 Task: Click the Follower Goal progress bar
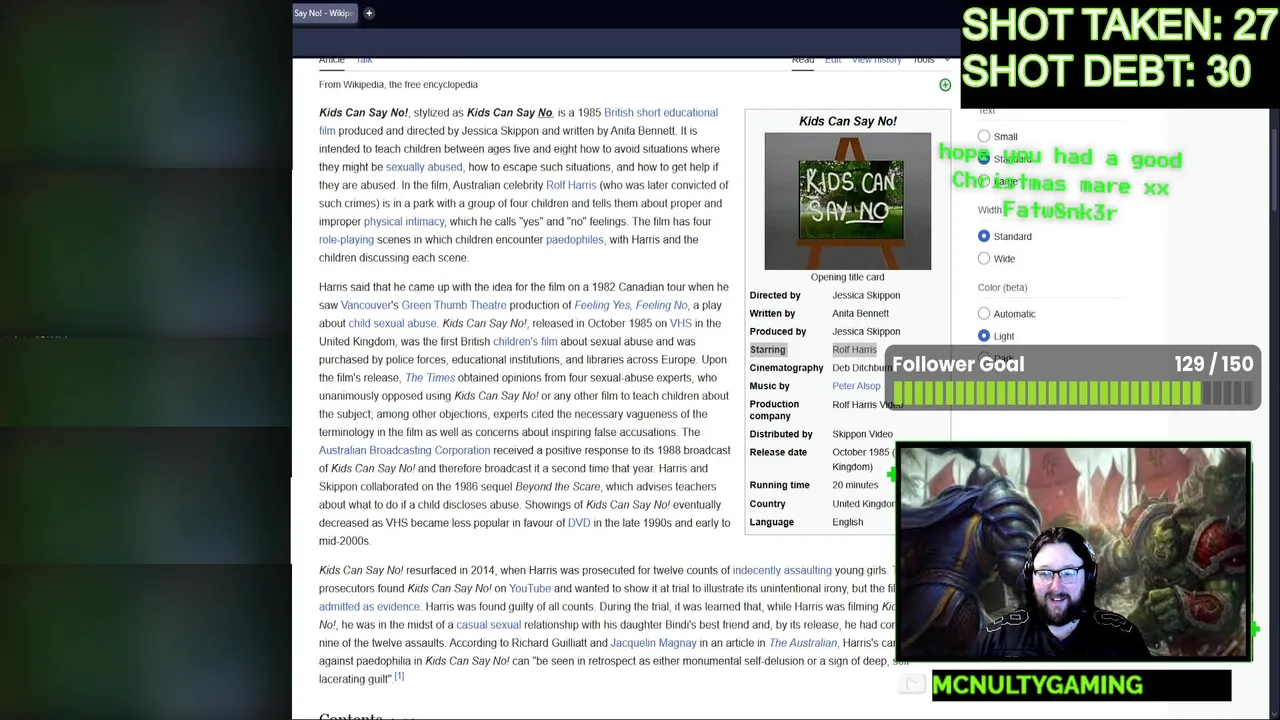coord(1073,394)
